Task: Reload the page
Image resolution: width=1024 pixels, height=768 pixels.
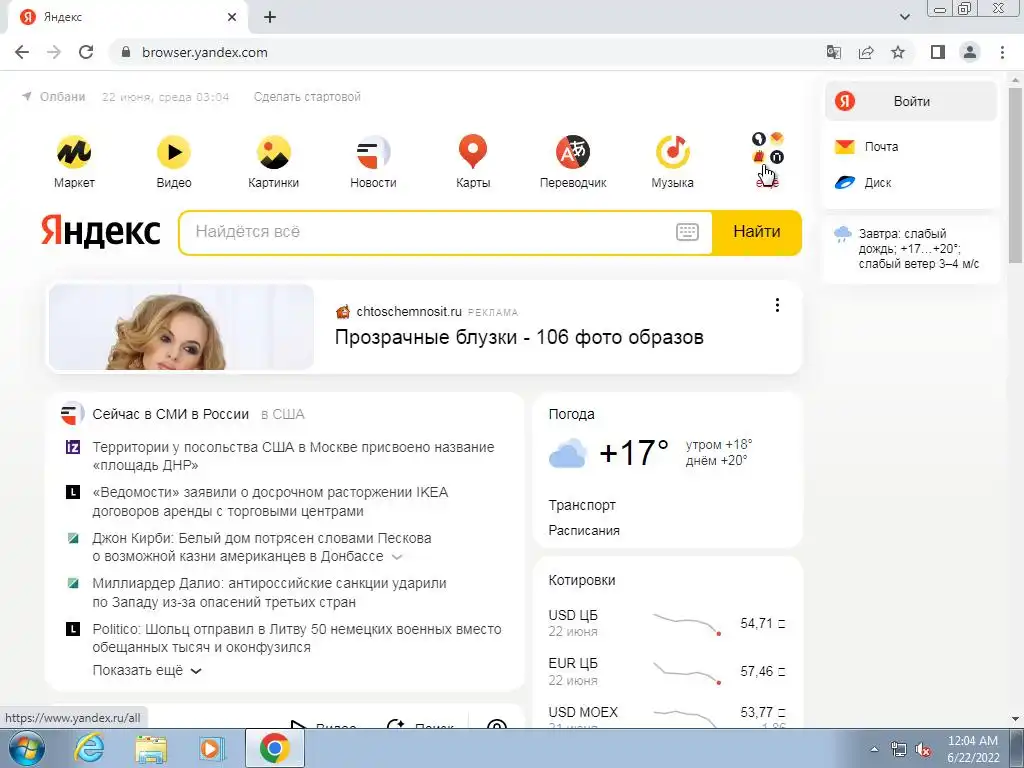Action: point(86,52)
